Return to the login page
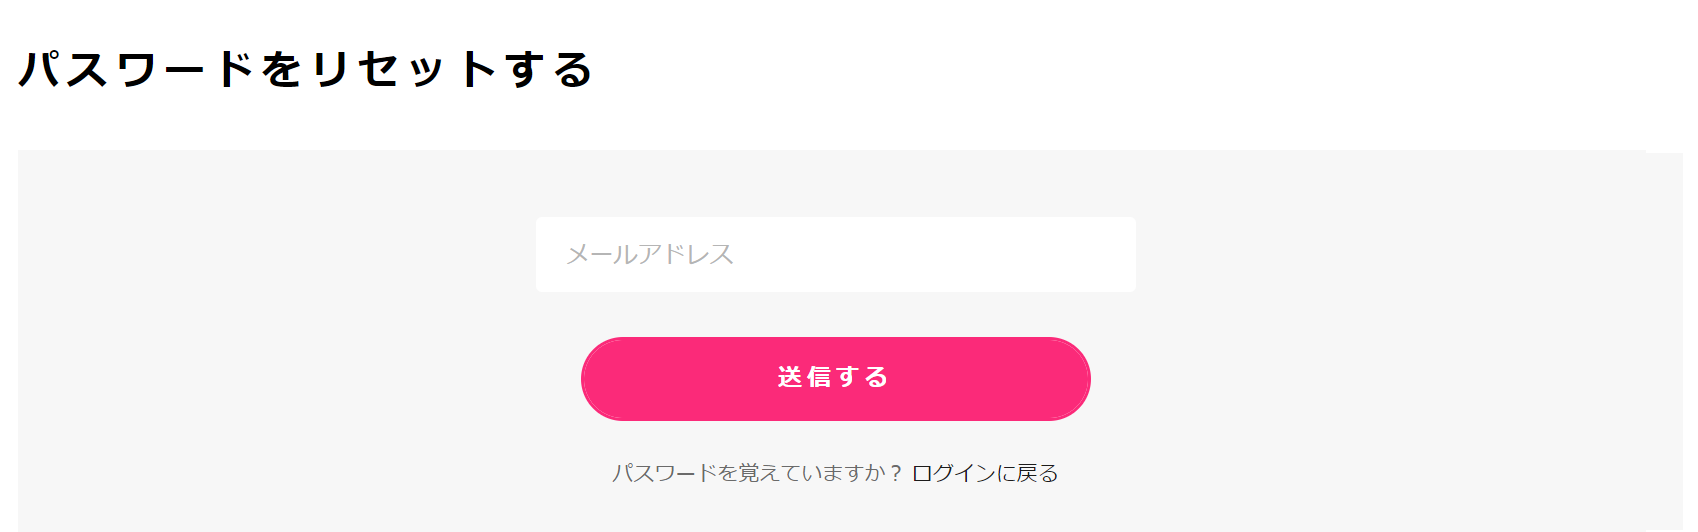 click(985, 473)
